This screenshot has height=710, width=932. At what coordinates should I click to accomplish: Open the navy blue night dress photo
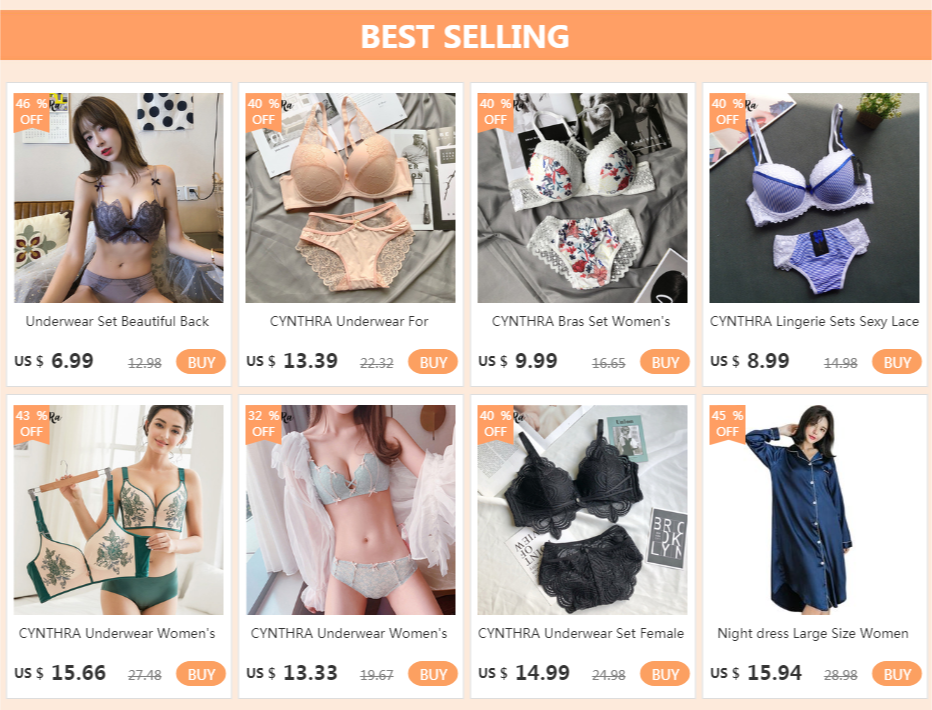(x=814, y=510)
